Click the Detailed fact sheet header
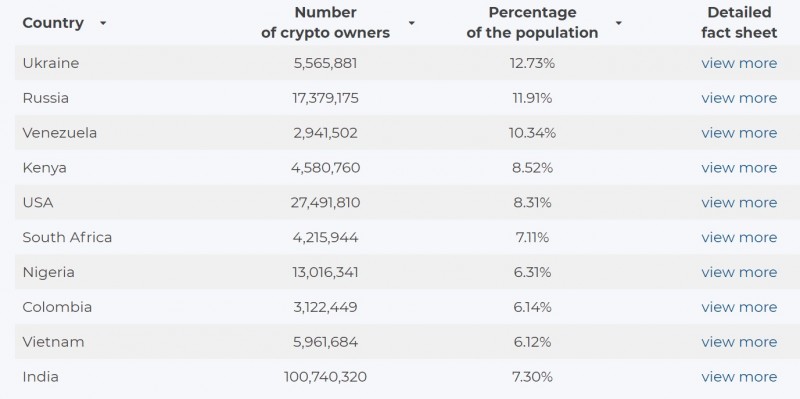Image resolution: width=800 pixels, height=399 pixels. (739, 22)
